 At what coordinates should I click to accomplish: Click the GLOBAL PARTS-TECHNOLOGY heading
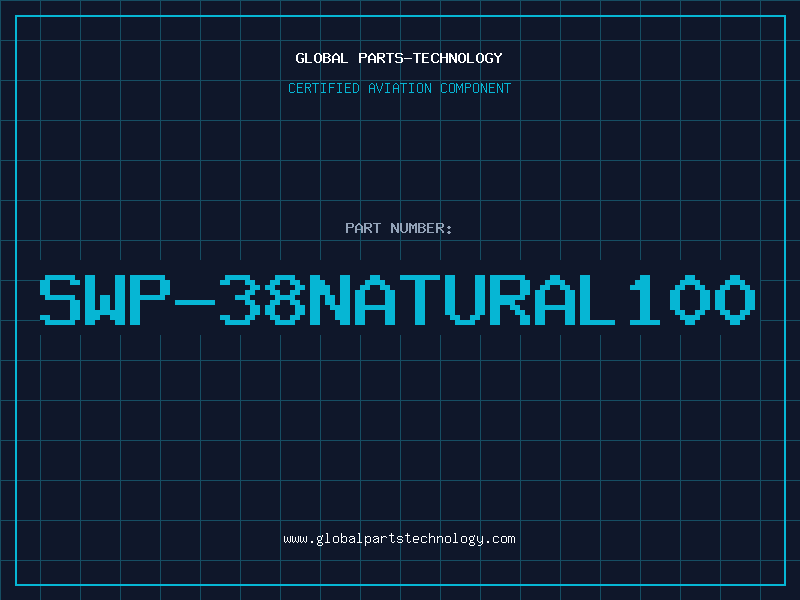pos(399,58)
